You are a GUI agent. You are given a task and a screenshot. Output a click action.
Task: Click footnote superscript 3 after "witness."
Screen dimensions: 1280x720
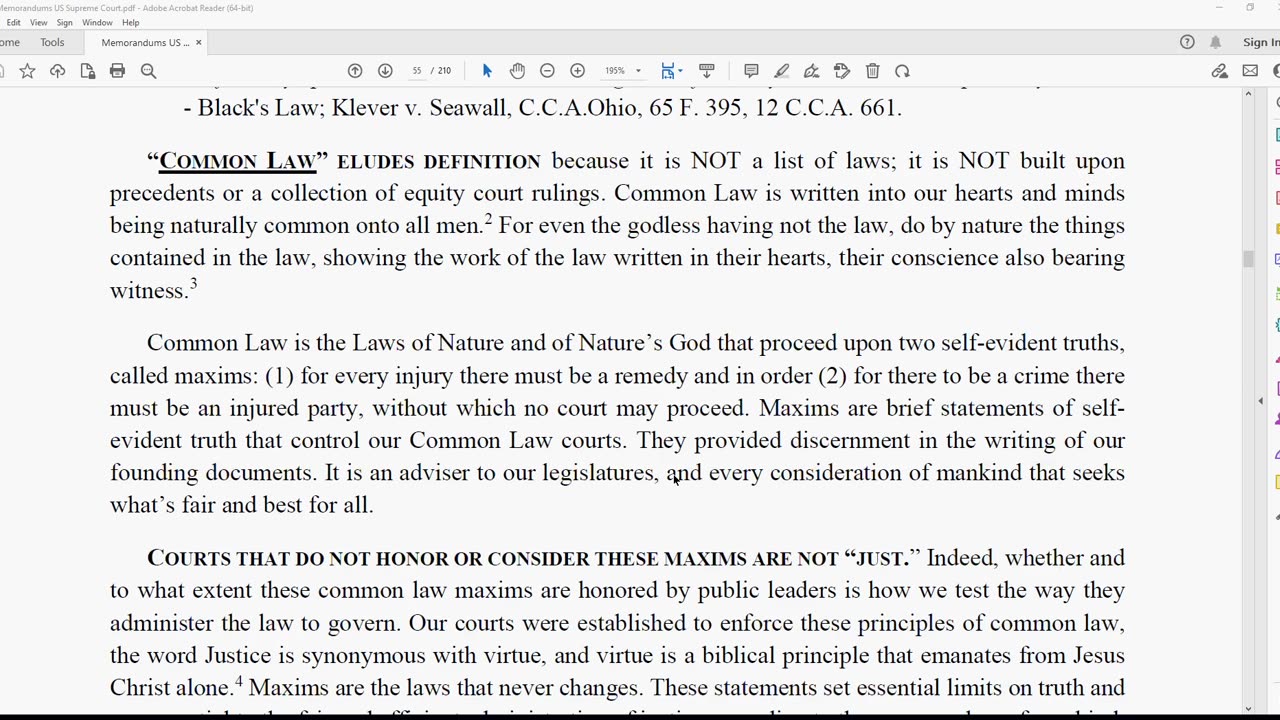click(x=193, y=284)
